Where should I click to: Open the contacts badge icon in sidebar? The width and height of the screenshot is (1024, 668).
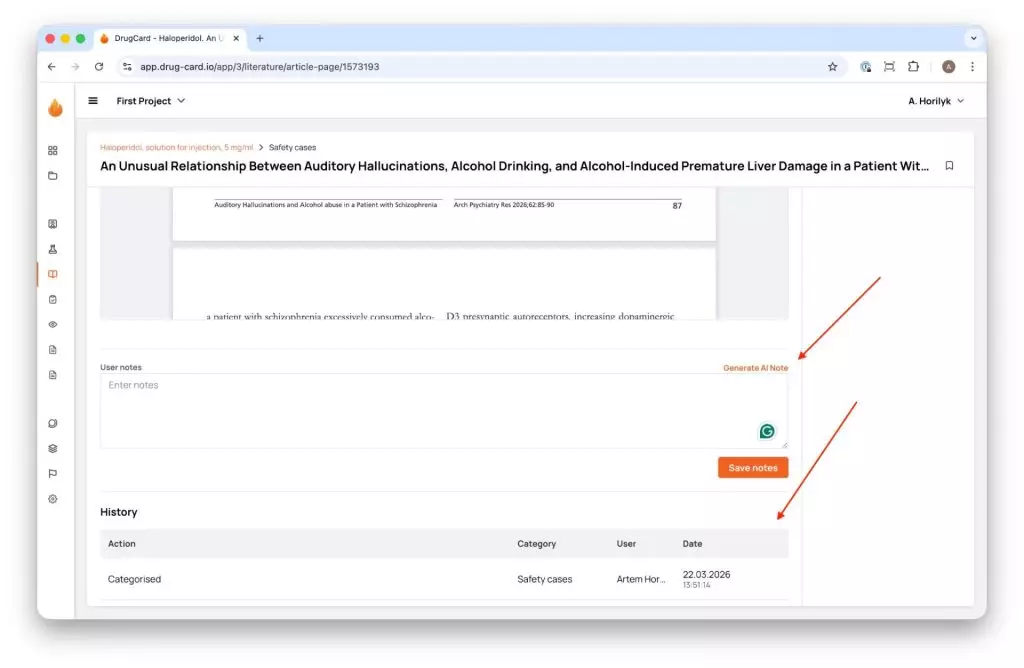53,224
